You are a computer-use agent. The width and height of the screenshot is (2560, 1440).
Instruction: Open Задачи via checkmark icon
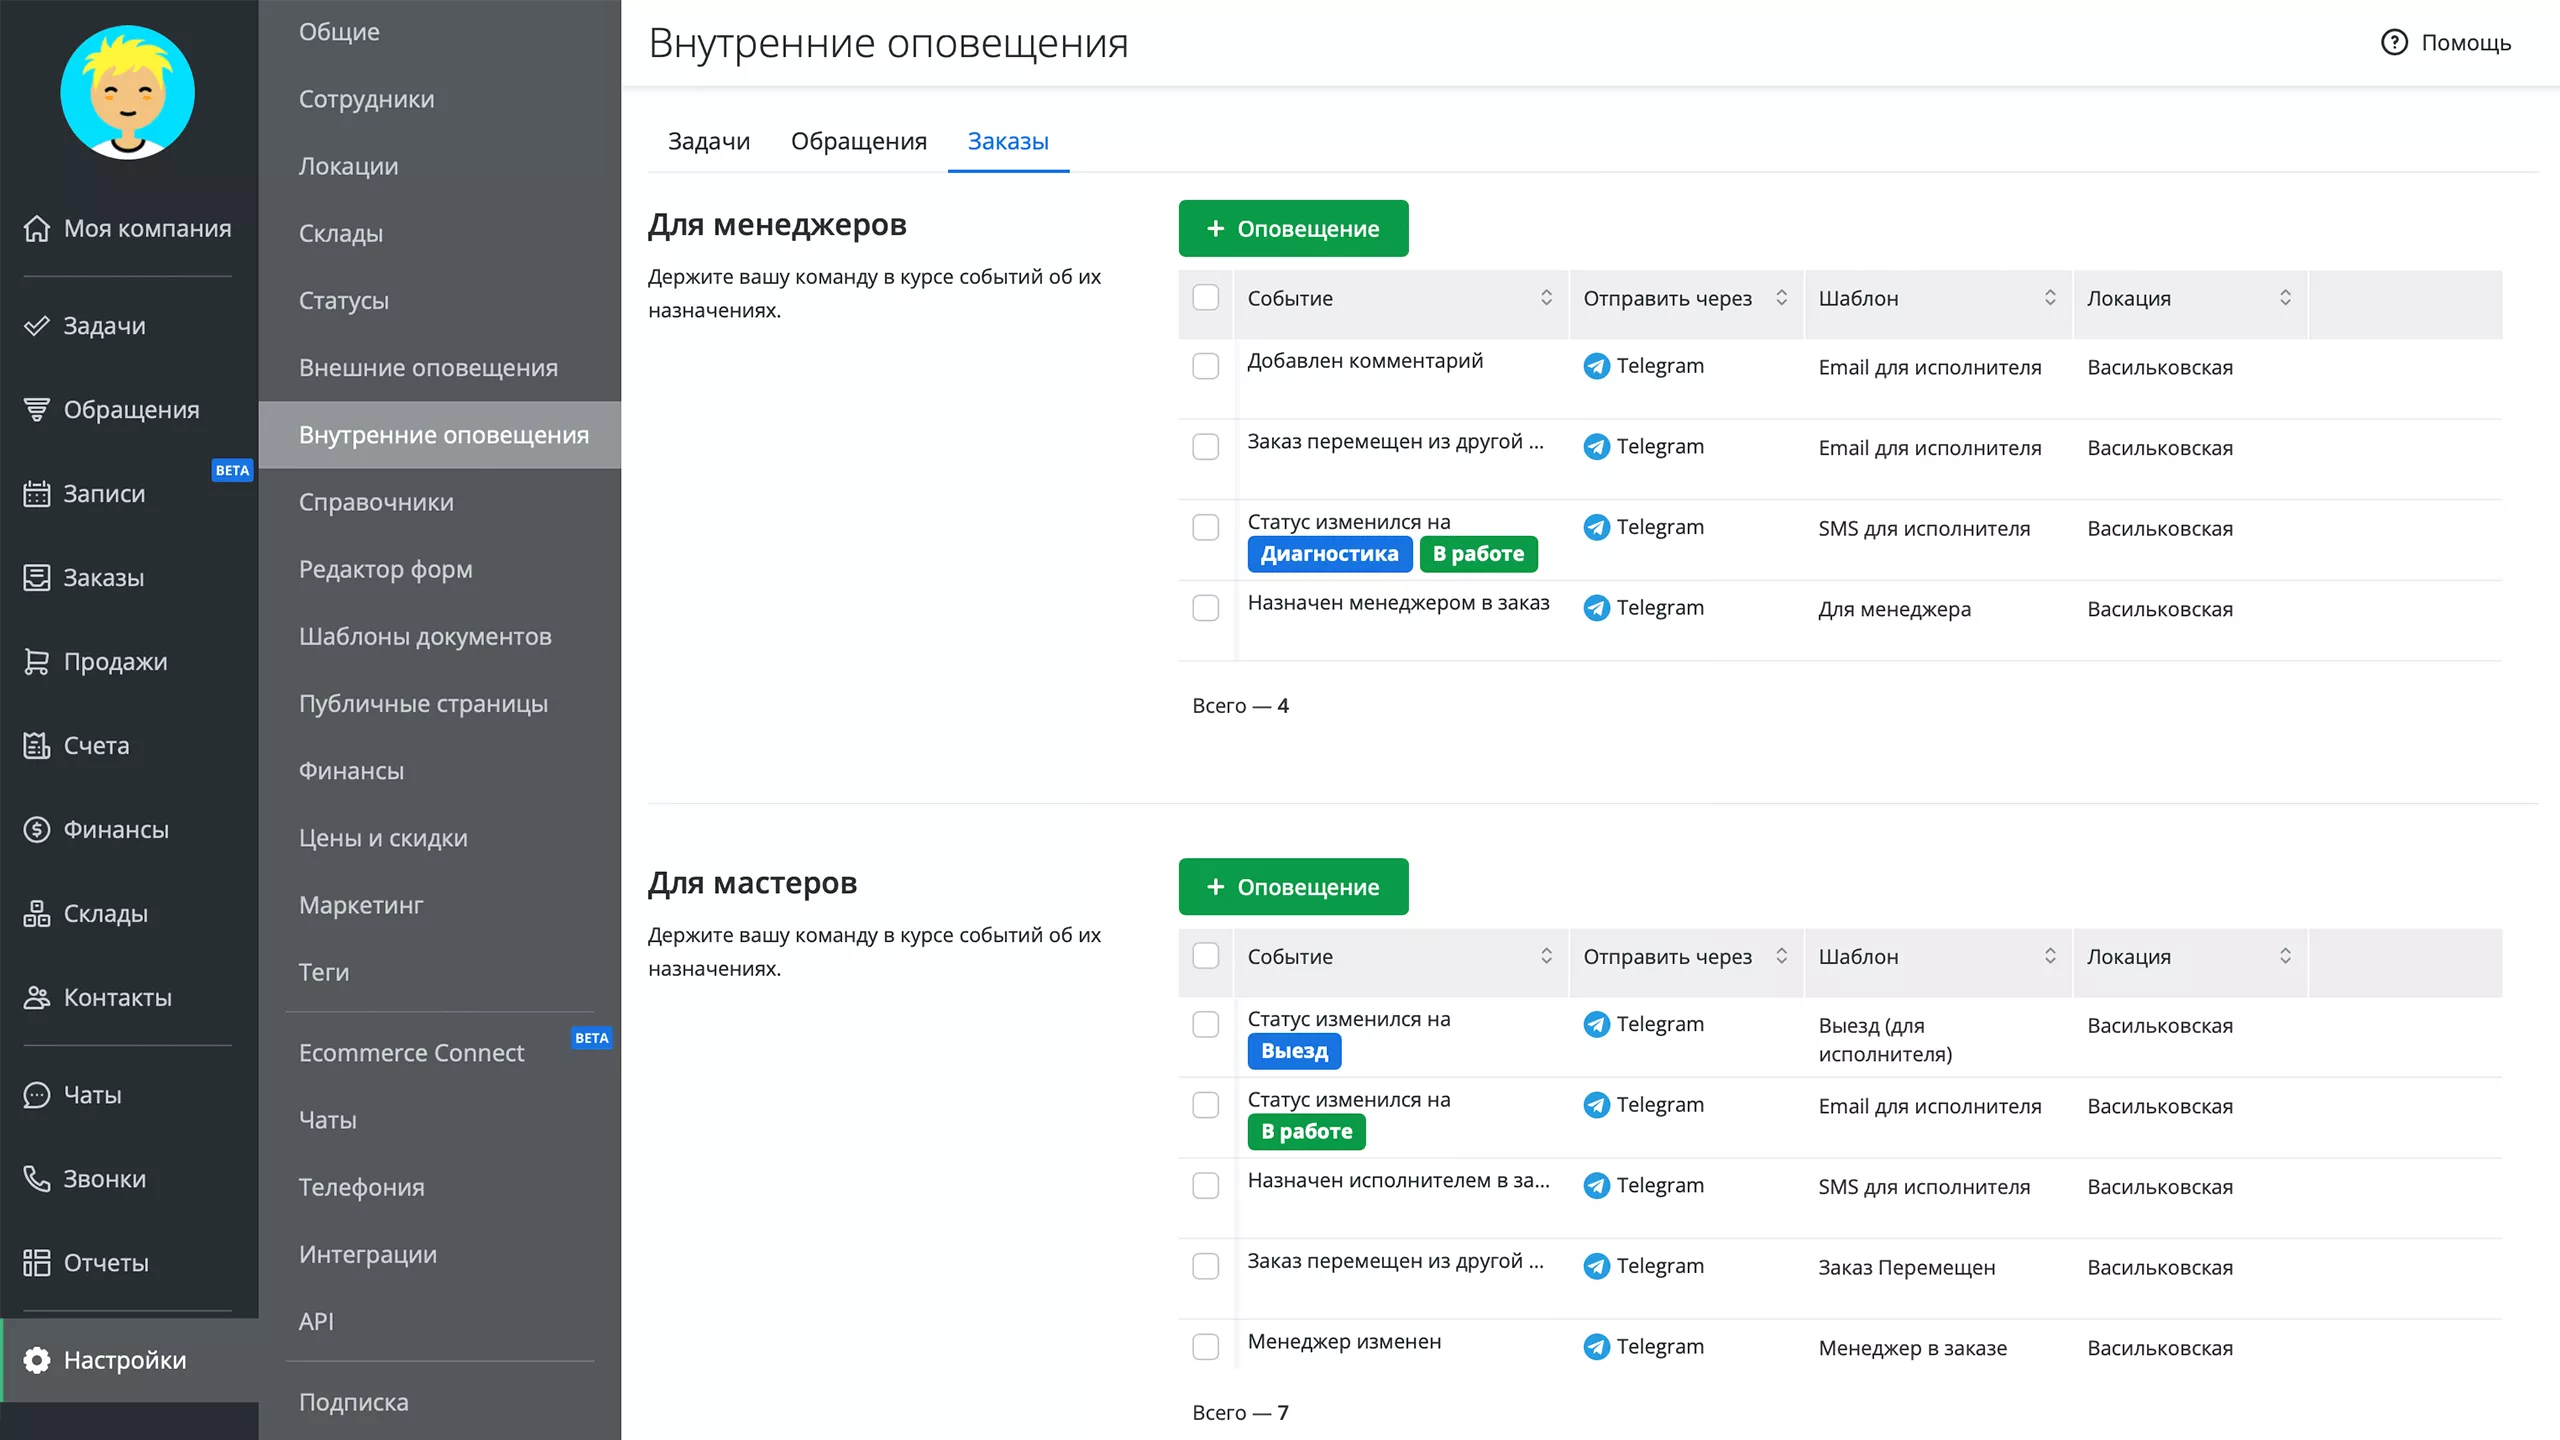point(37,326)
